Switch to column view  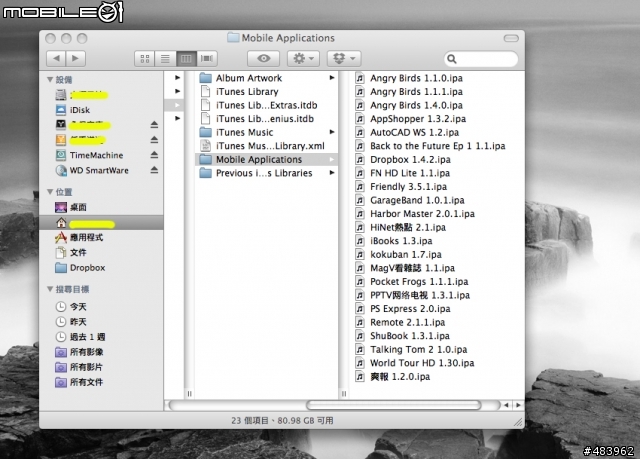(186, 59)
